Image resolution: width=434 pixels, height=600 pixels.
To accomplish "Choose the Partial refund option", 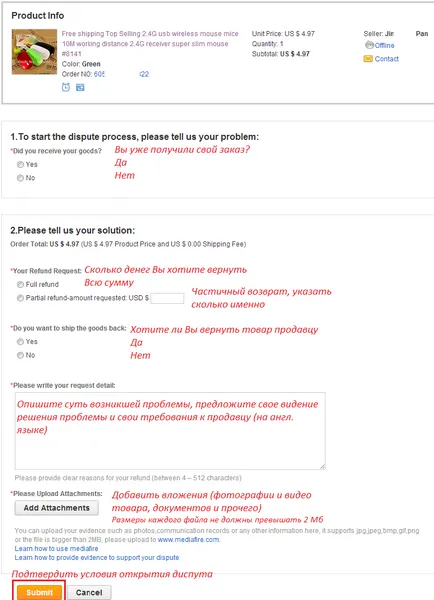I will pyautogui.click(x=20, y=298).
